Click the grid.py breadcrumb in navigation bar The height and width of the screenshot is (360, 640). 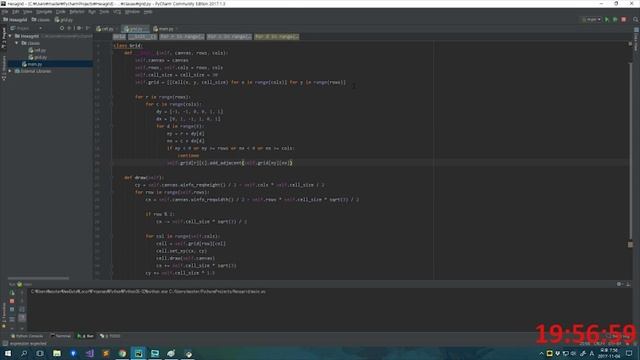coord(64,20)
